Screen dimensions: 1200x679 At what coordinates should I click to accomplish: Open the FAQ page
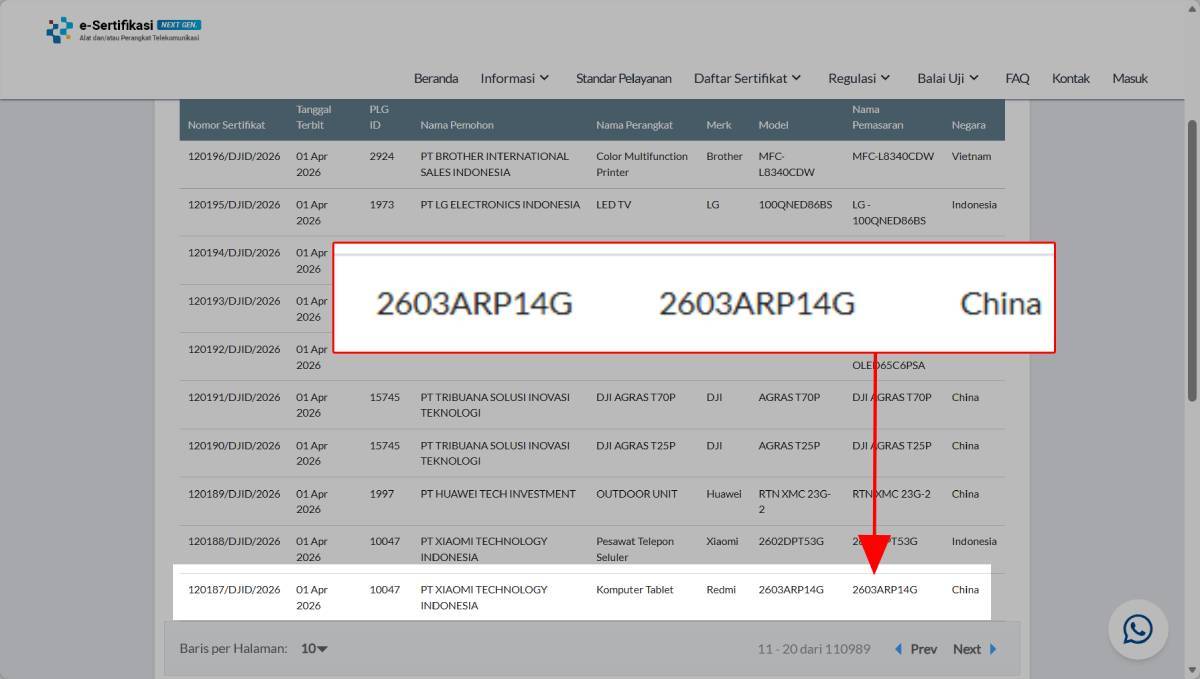1017,78
